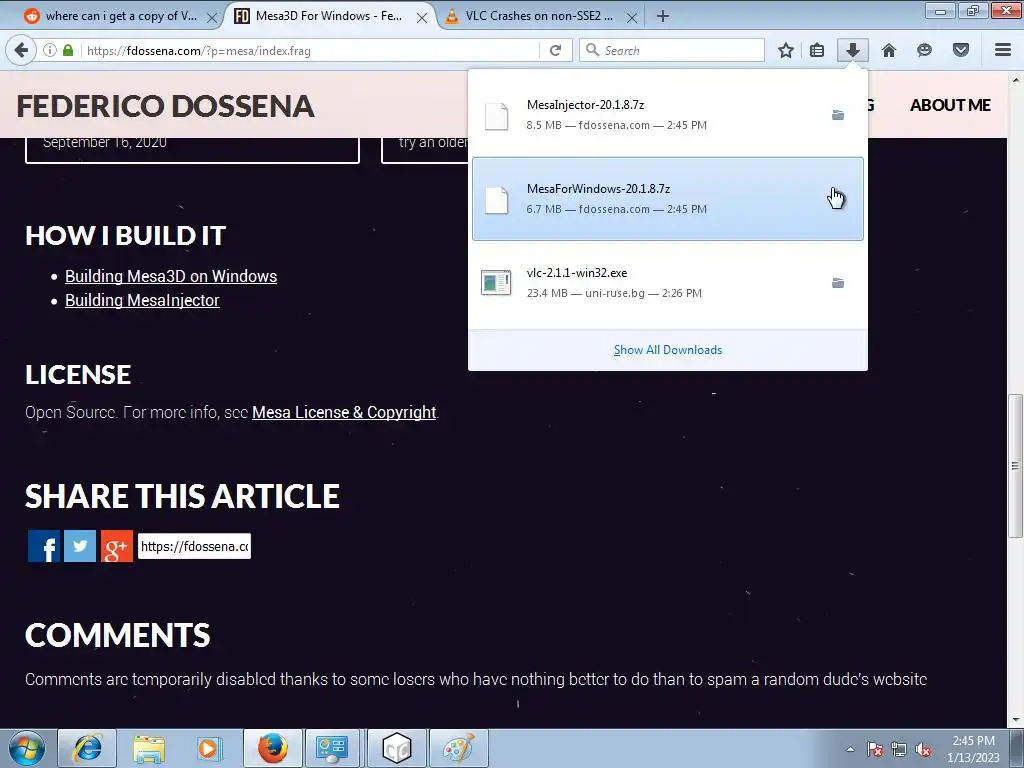Share article on Twitter
The image size is (1024, 768).
[80, 546]
